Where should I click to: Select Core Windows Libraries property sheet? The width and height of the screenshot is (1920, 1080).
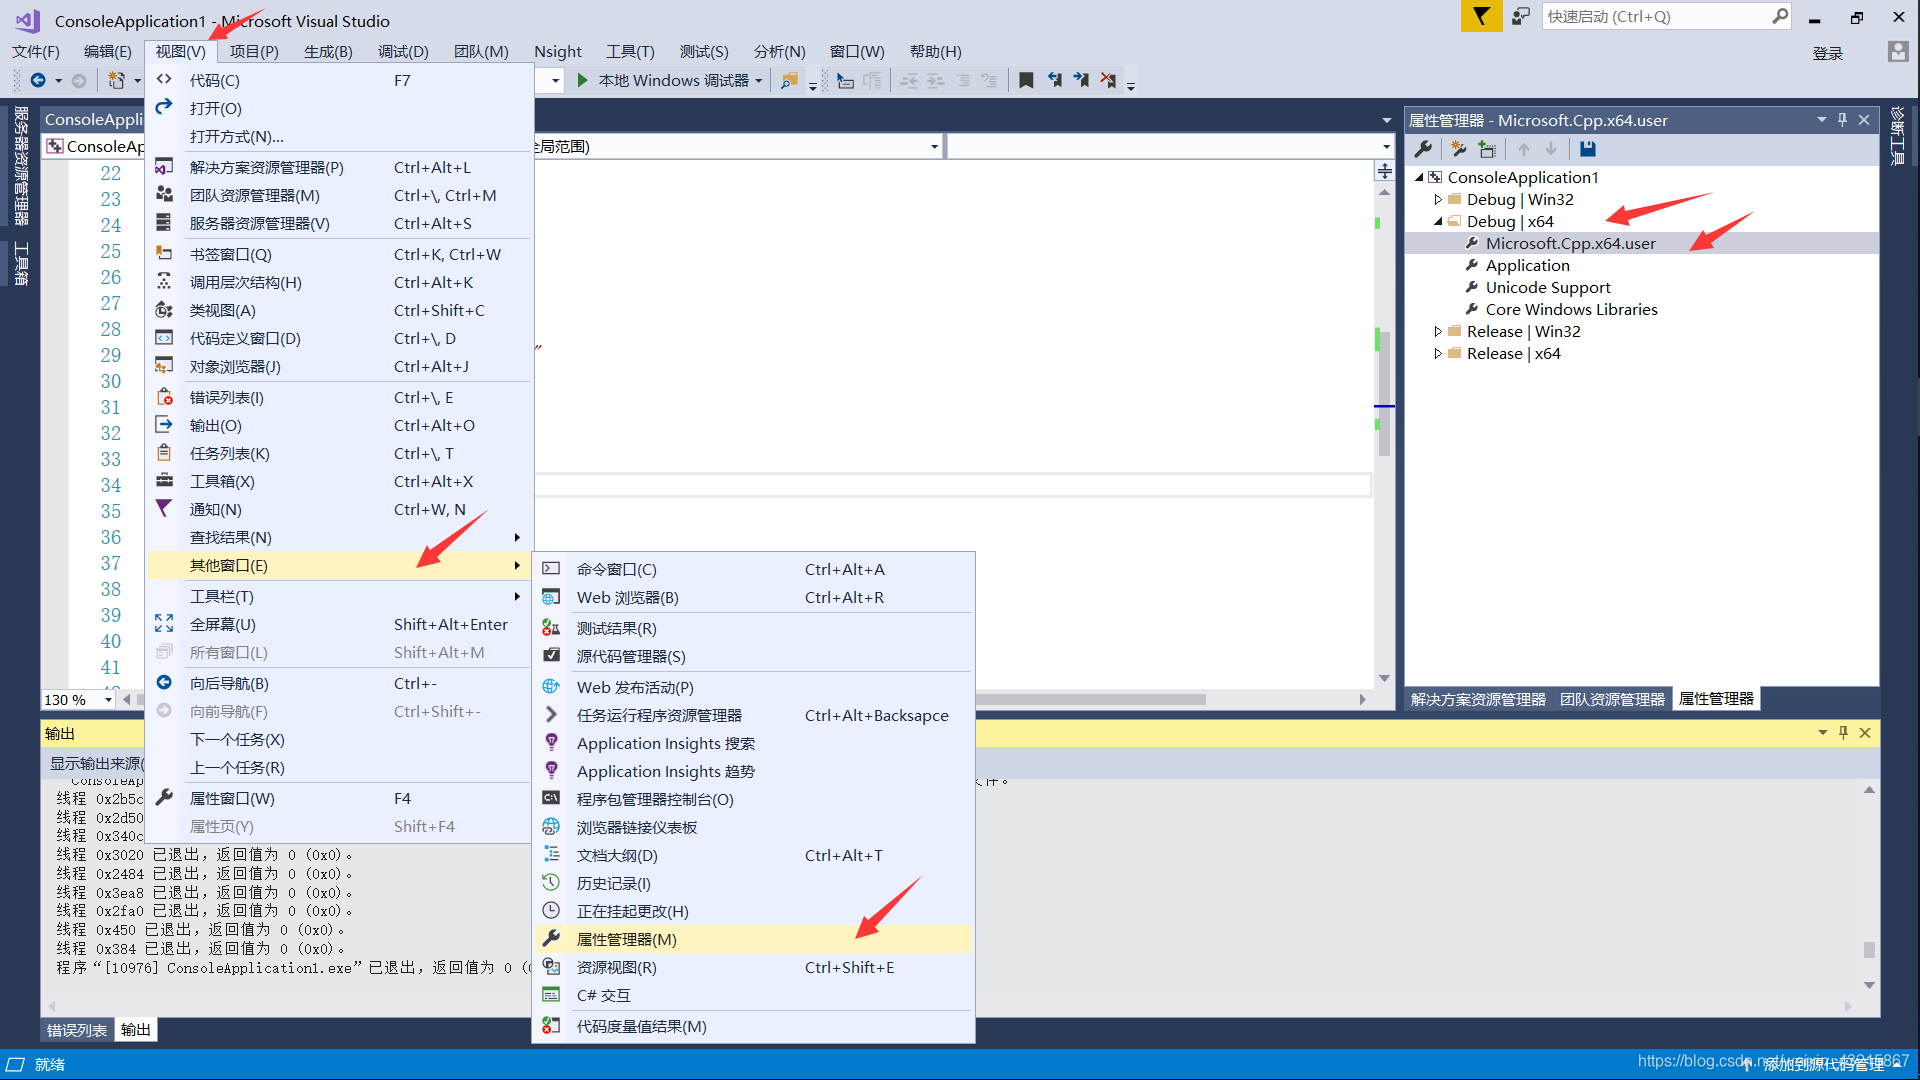coord(1571,310)
